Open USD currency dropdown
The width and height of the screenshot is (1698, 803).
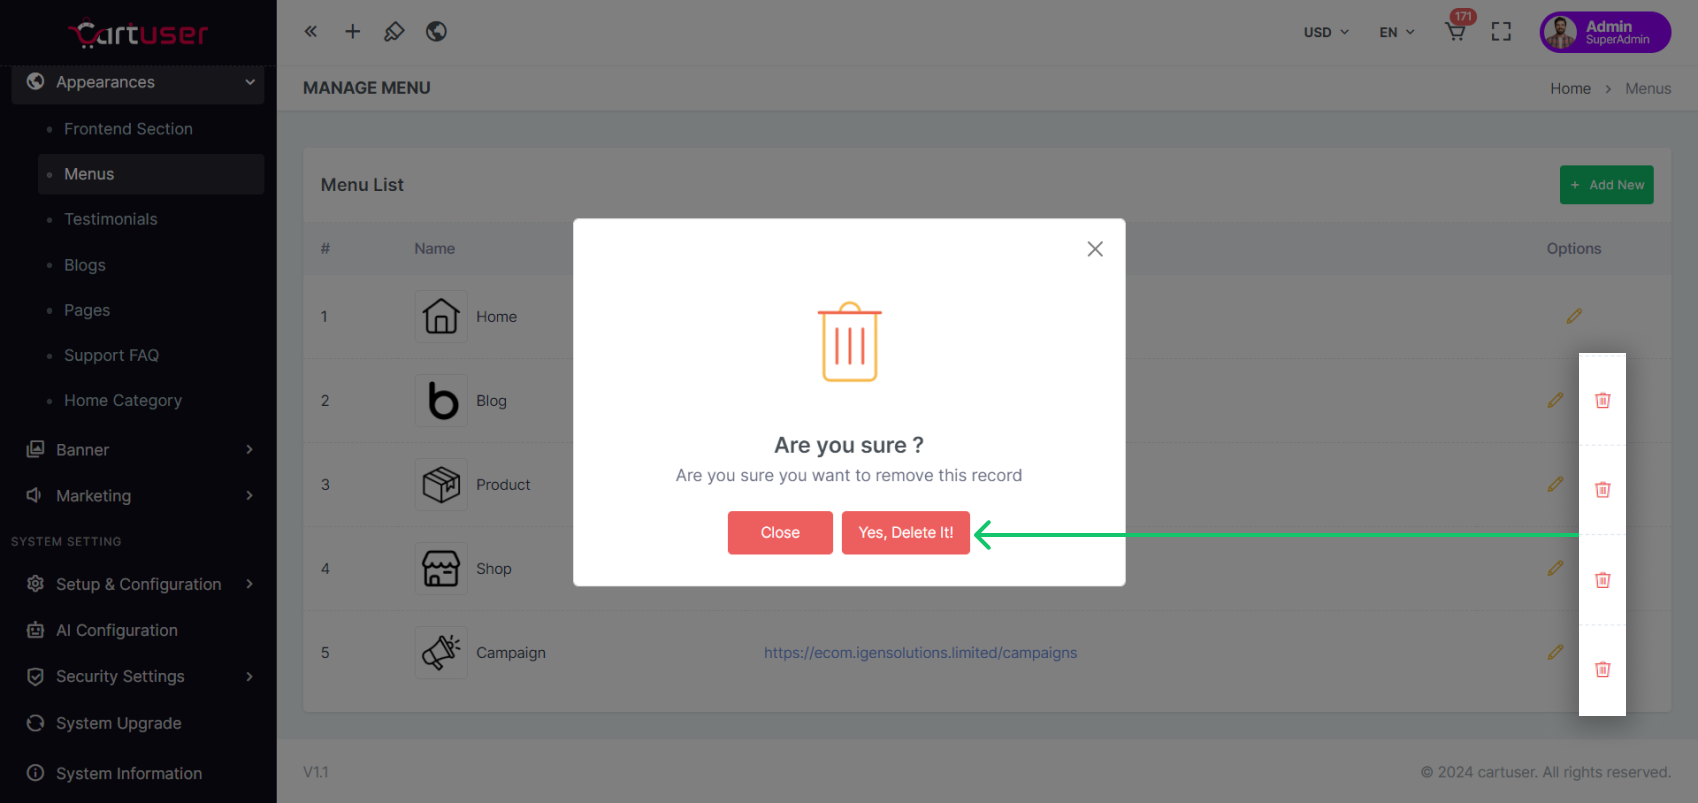(1325, 32)
